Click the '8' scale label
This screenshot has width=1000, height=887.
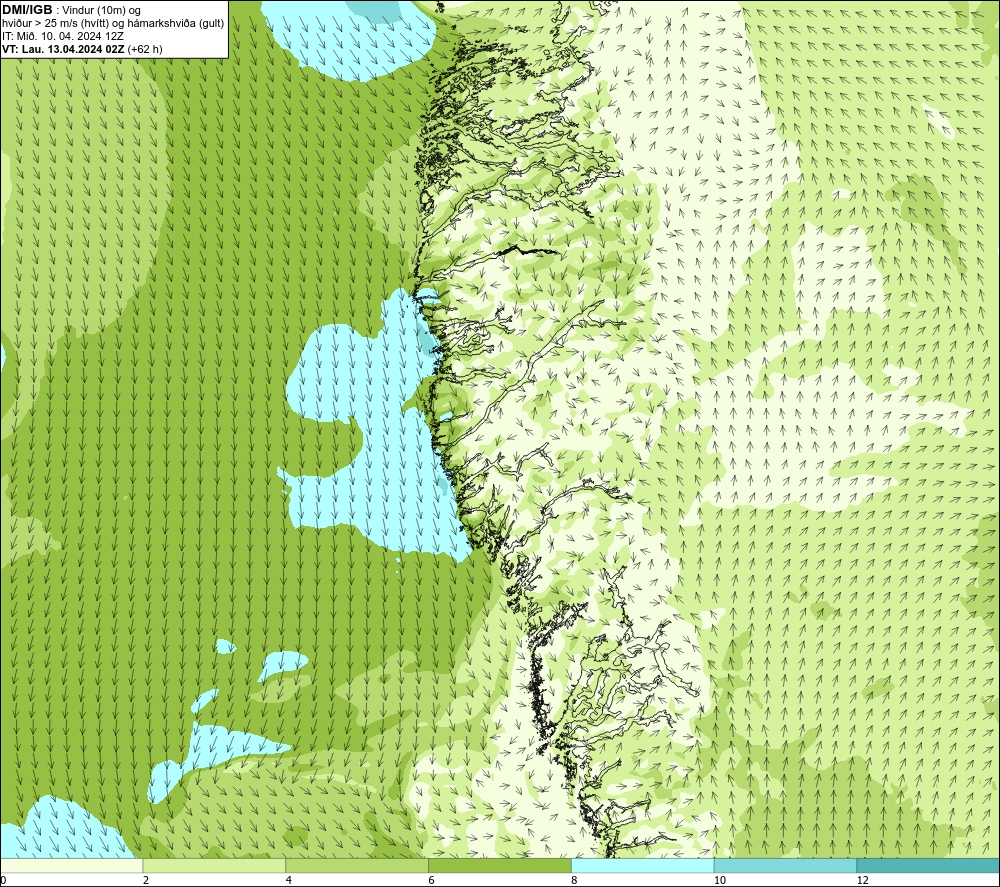pos(575,880)
